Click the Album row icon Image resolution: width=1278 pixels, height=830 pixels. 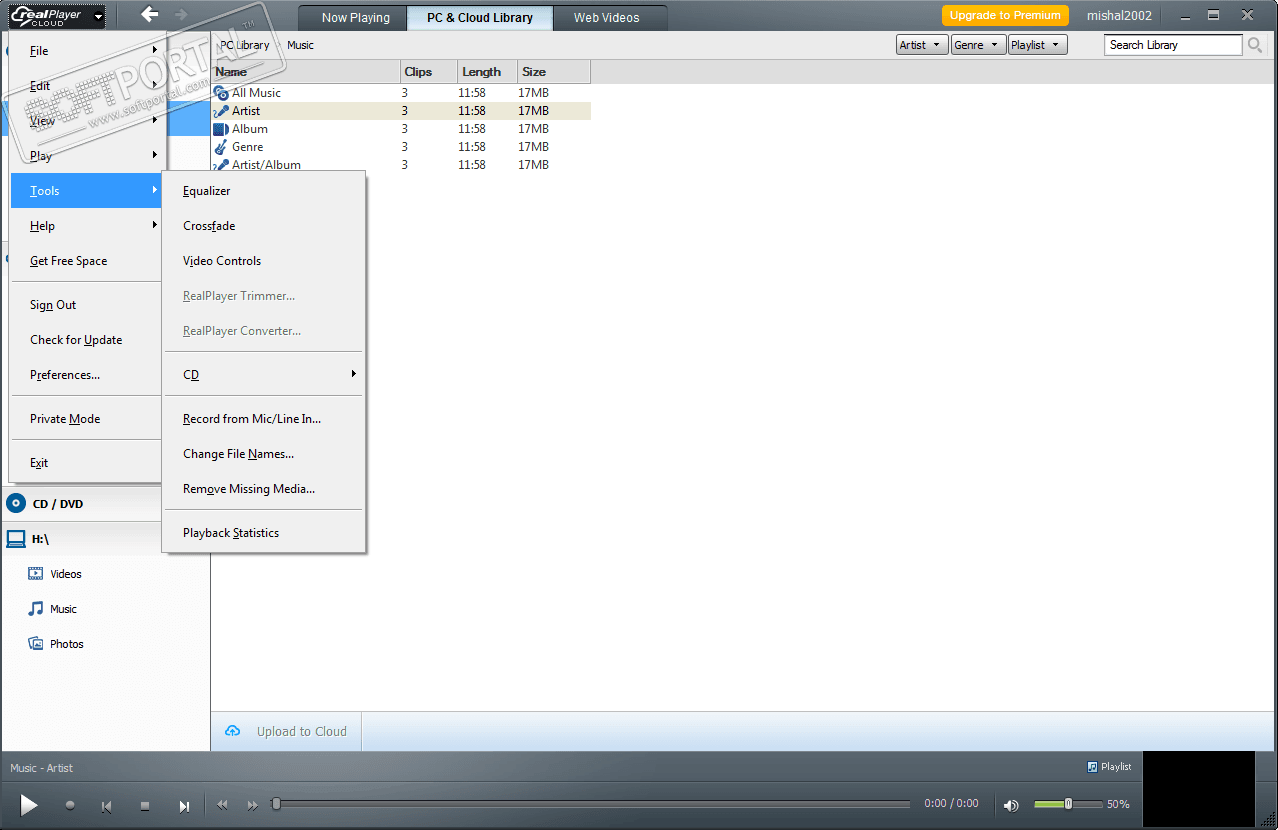point(221,129)
